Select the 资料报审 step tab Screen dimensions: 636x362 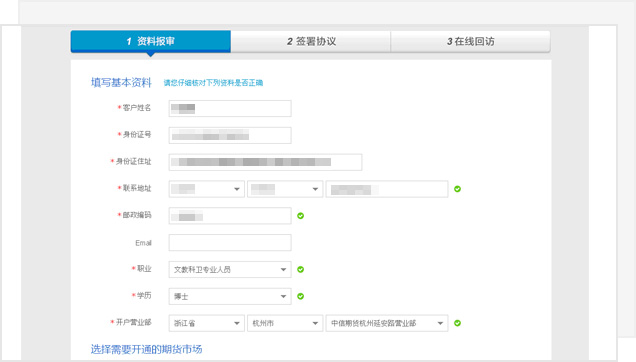pos(150,41)
